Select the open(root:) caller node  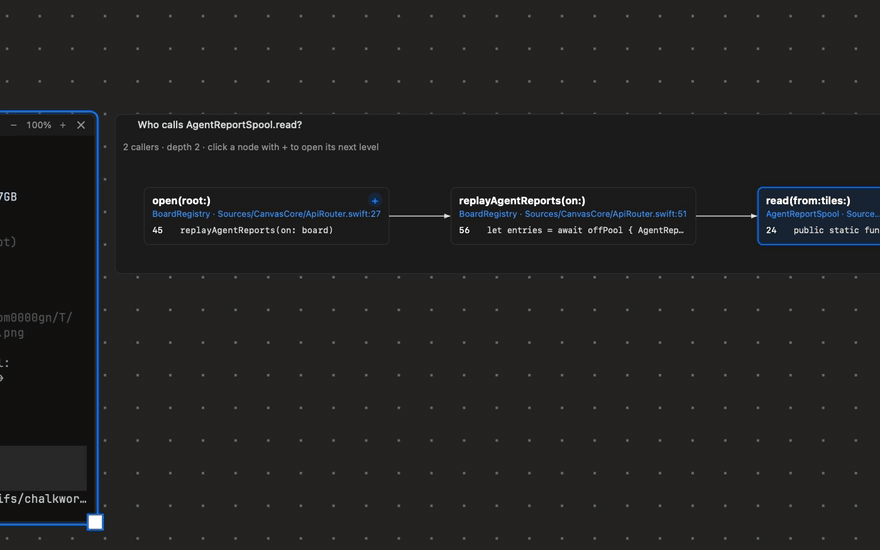pos(266,216)
